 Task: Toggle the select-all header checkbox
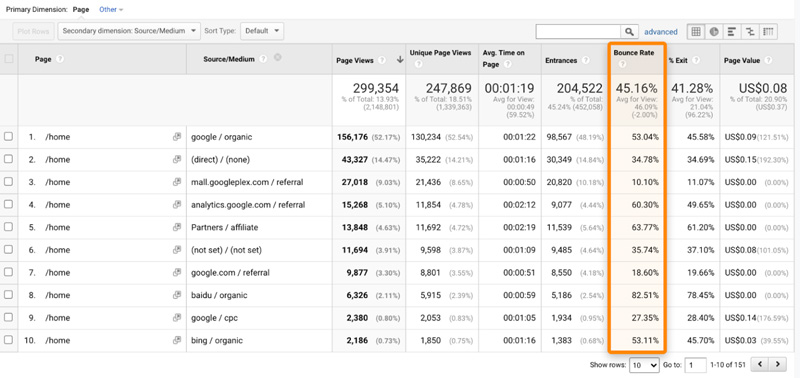click(9, 59)
